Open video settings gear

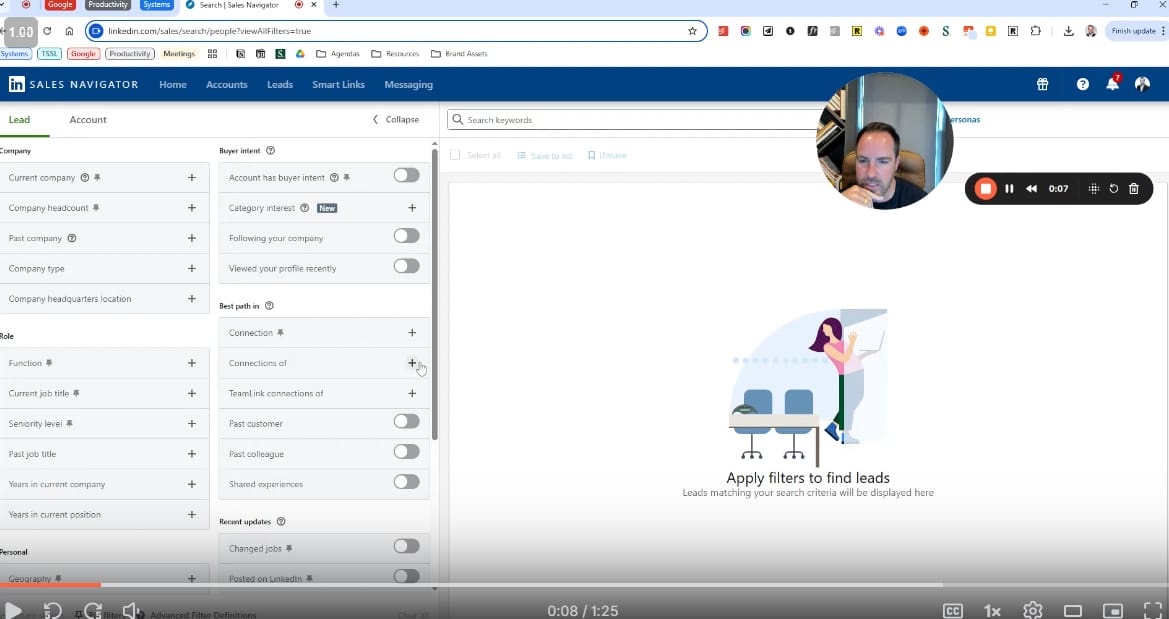tap(1033, 611)
